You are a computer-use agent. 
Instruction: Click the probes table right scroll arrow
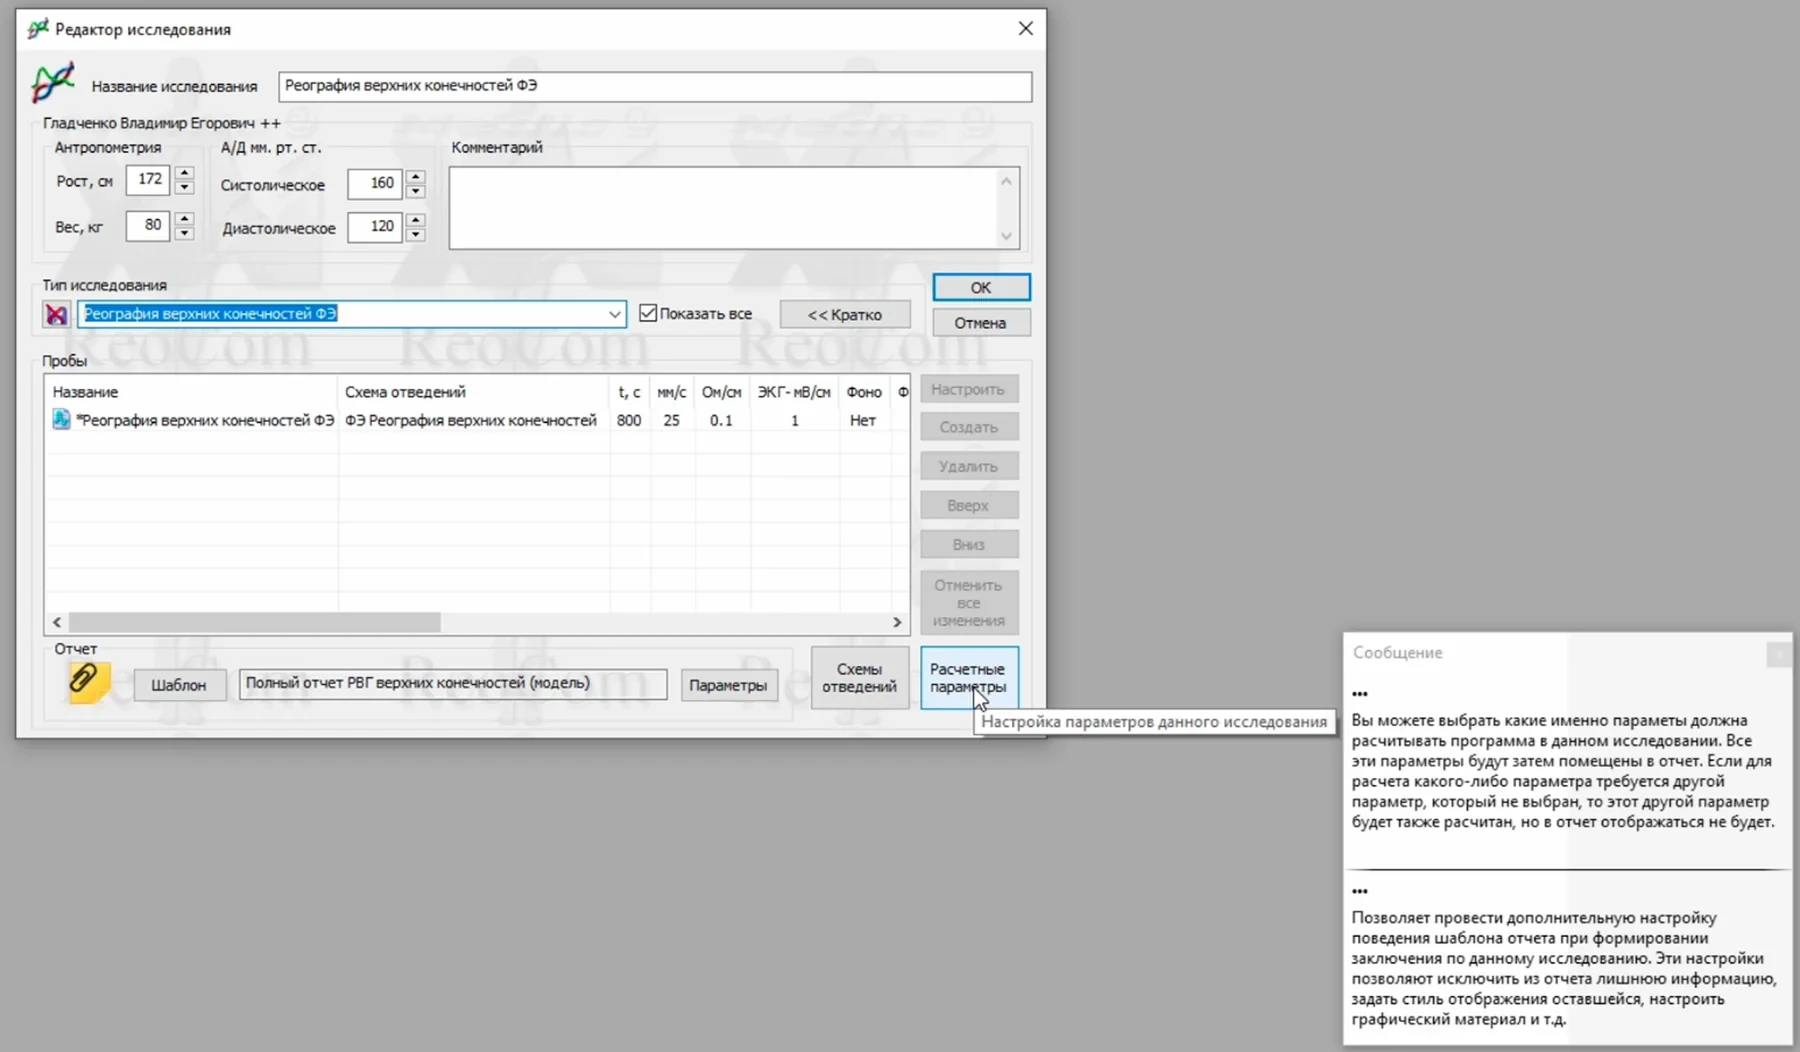[x=897, y=622]
